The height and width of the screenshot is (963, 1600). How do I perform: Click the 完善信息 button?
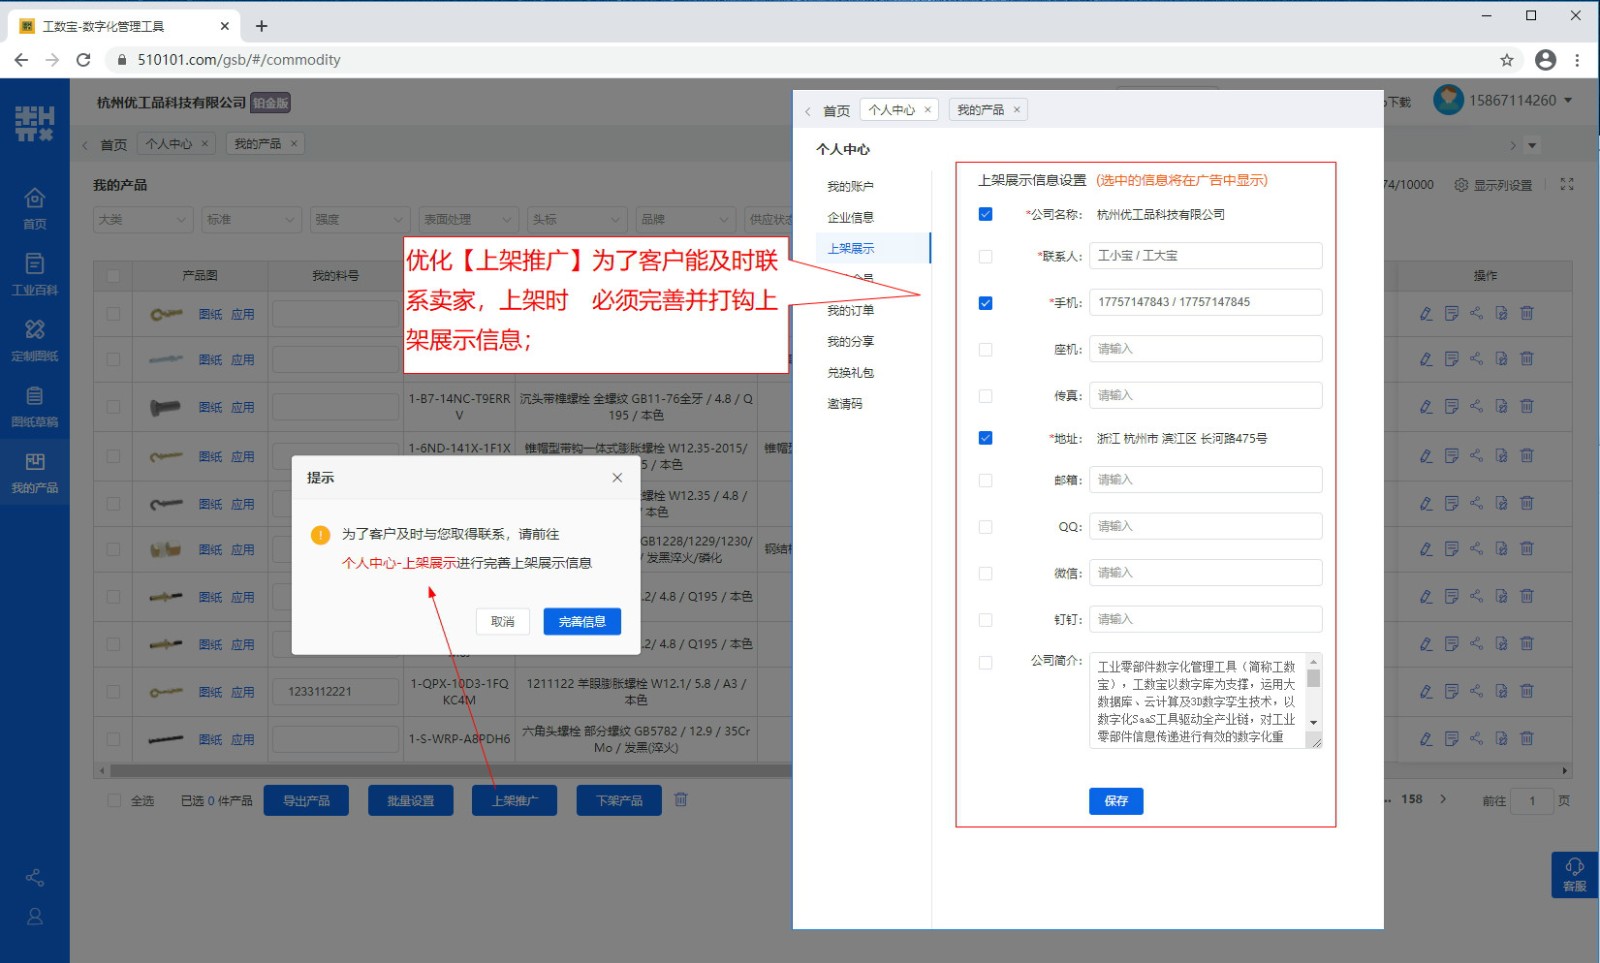coord(582,622)
